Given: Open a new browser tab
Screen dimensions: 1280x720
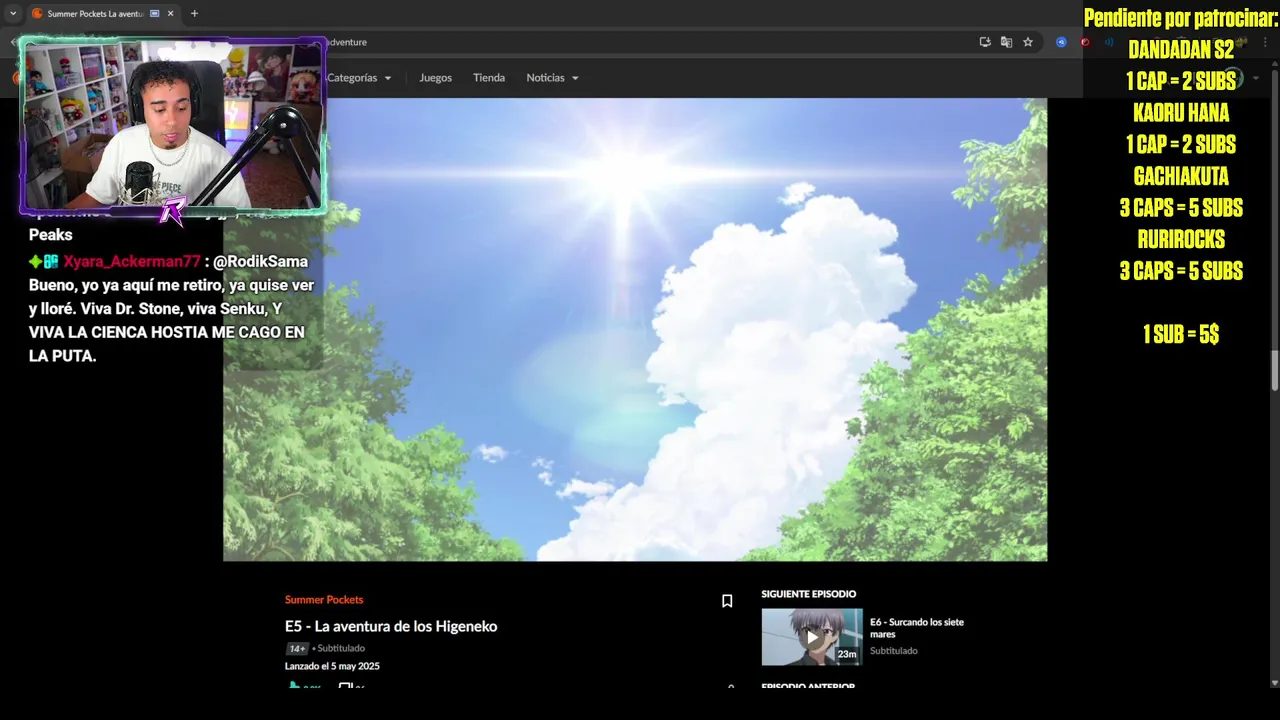Looking at the screenshot, I should [194, 13].
